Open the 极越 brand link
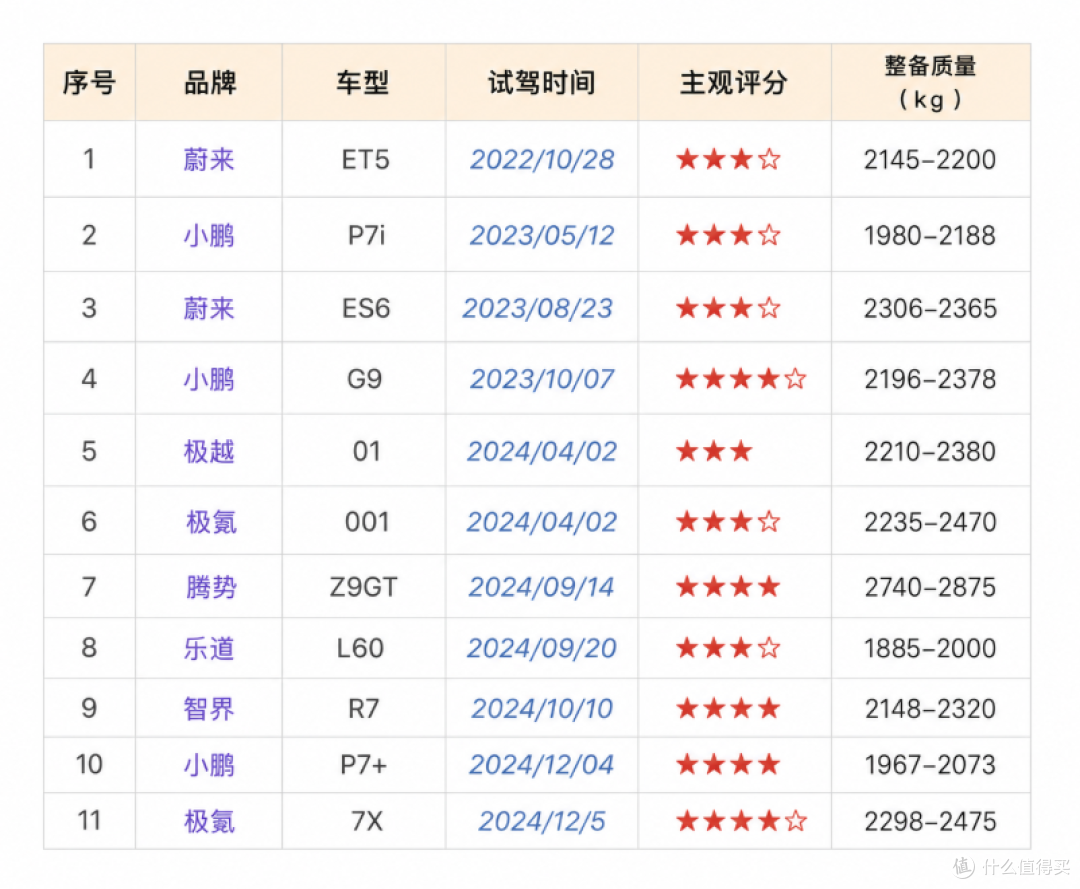The image size is (1080, 889). [209, 452]
